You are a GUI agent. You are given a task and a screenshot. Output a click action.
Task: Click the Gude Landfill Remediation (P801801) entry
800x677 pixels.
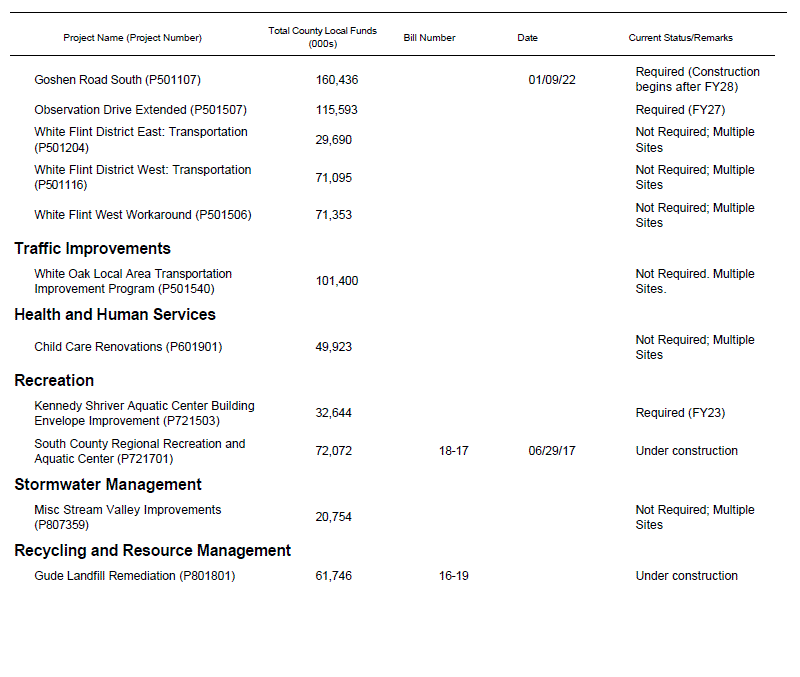coord(134,576)
